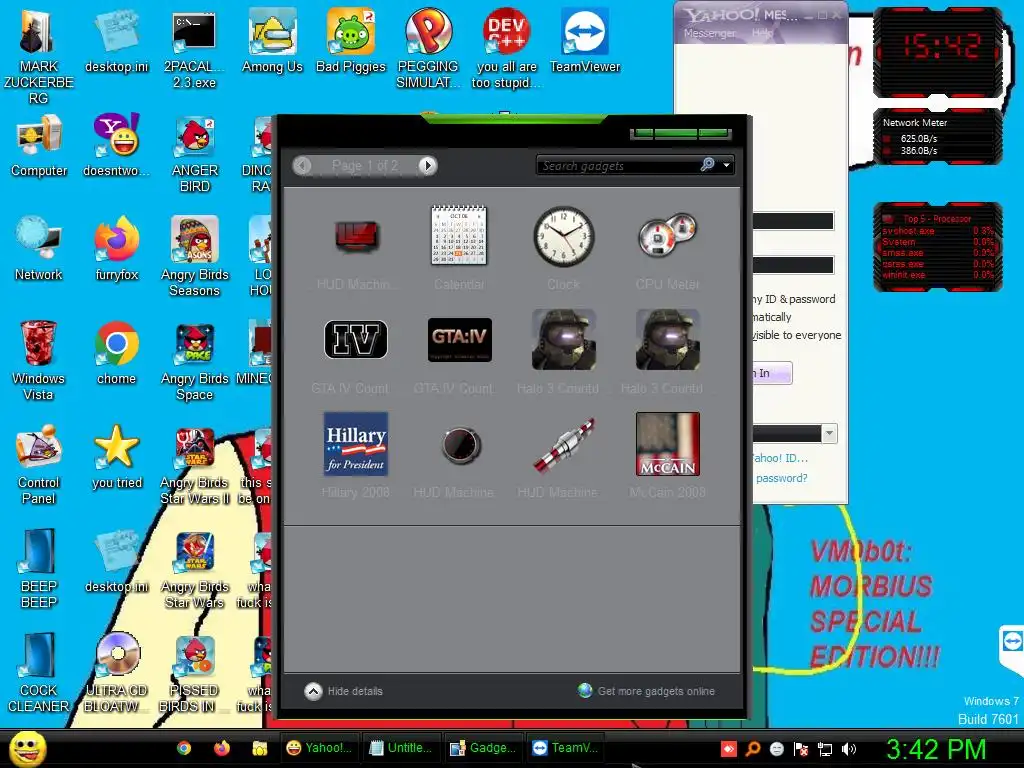Open the ULTRA CD BLOATW... disc icon
The height and width of the screenshot is (768, 1024).
click(x=116, y=673)
